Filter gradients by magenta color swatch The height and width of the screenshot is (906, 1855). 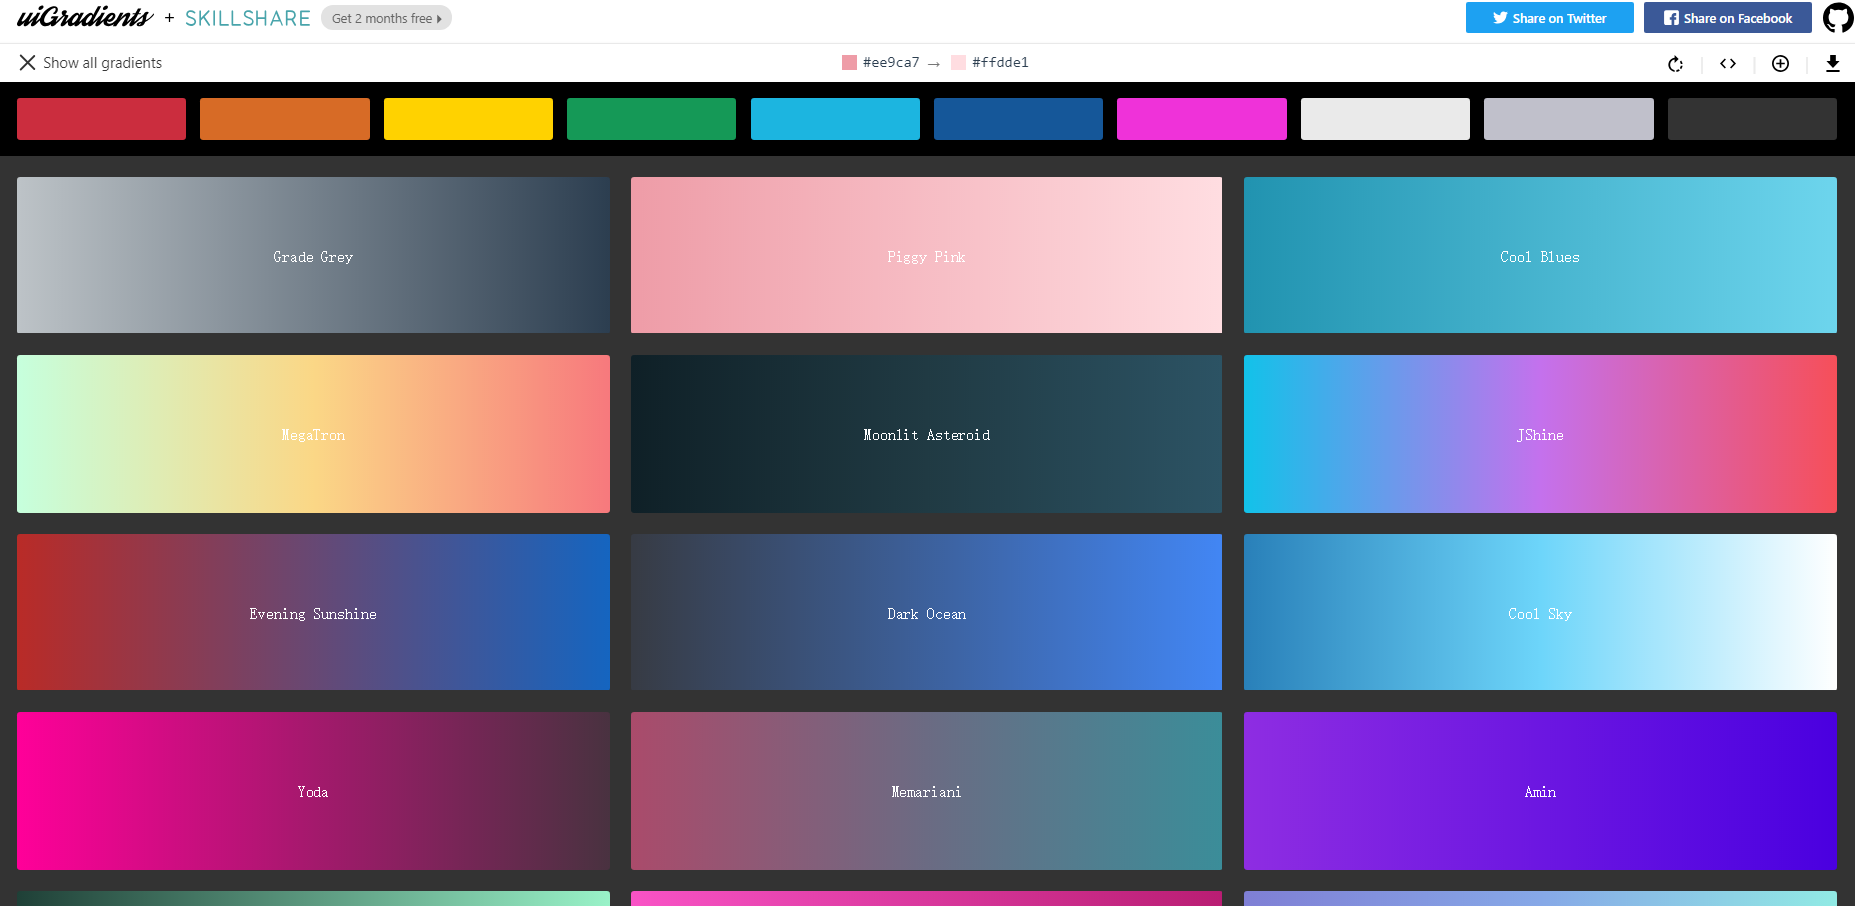coord(1201,119)
